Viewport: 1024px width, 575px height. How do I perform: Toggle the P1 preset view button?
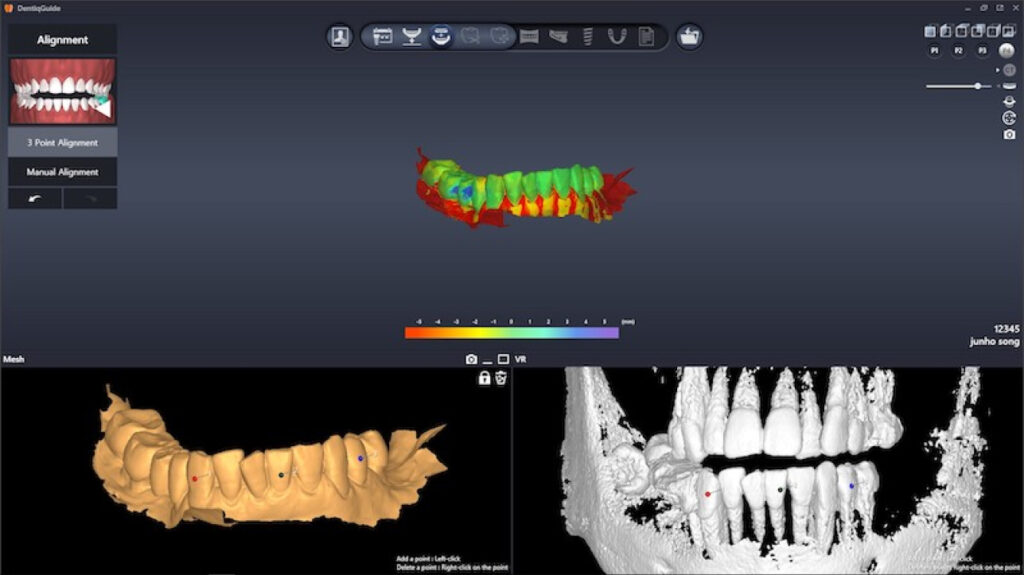935,50
